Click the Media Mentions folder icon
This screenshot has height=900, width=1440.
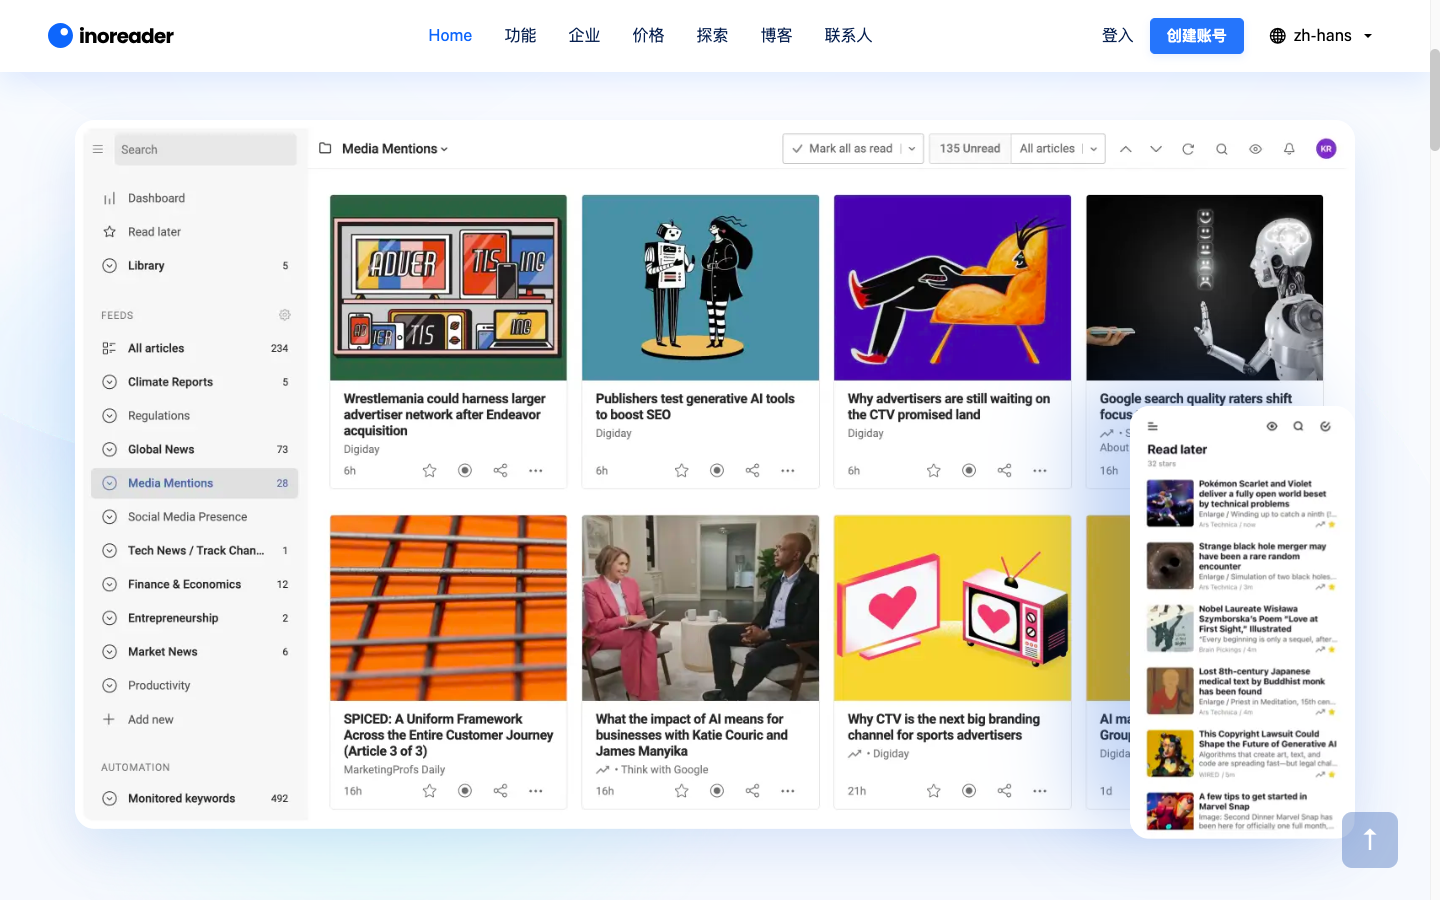pos(325,148)
